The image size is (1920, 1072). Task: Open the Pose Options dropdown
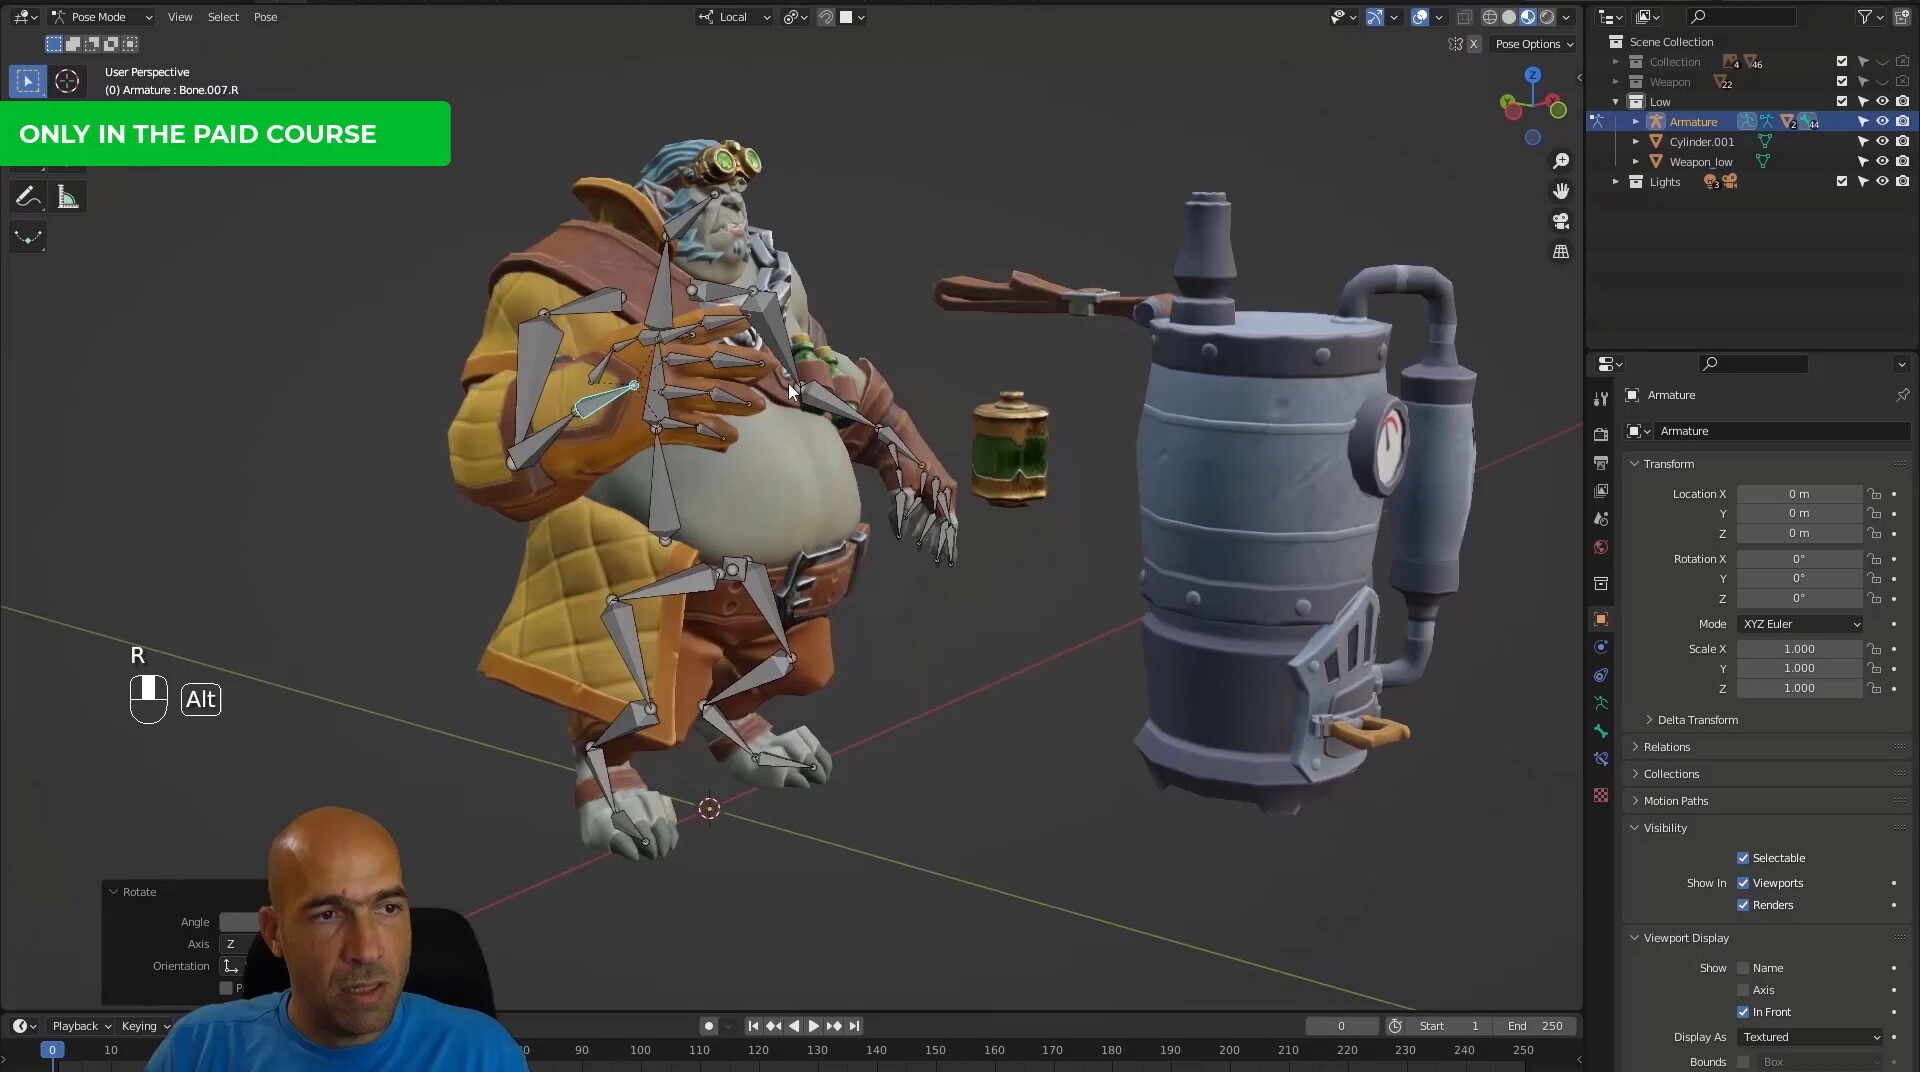click(x=1532, y=44)
